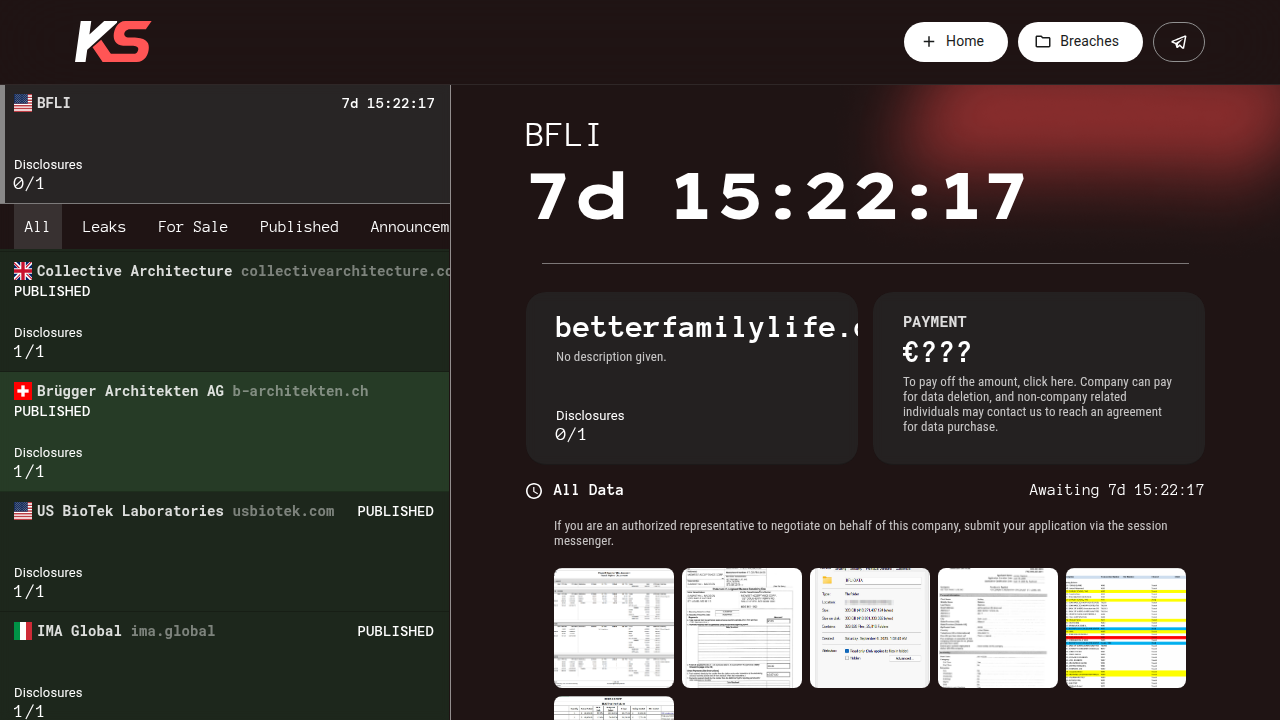Open the fourth document thumbnail
The image size is (1280, 720).
pos(998,628)
